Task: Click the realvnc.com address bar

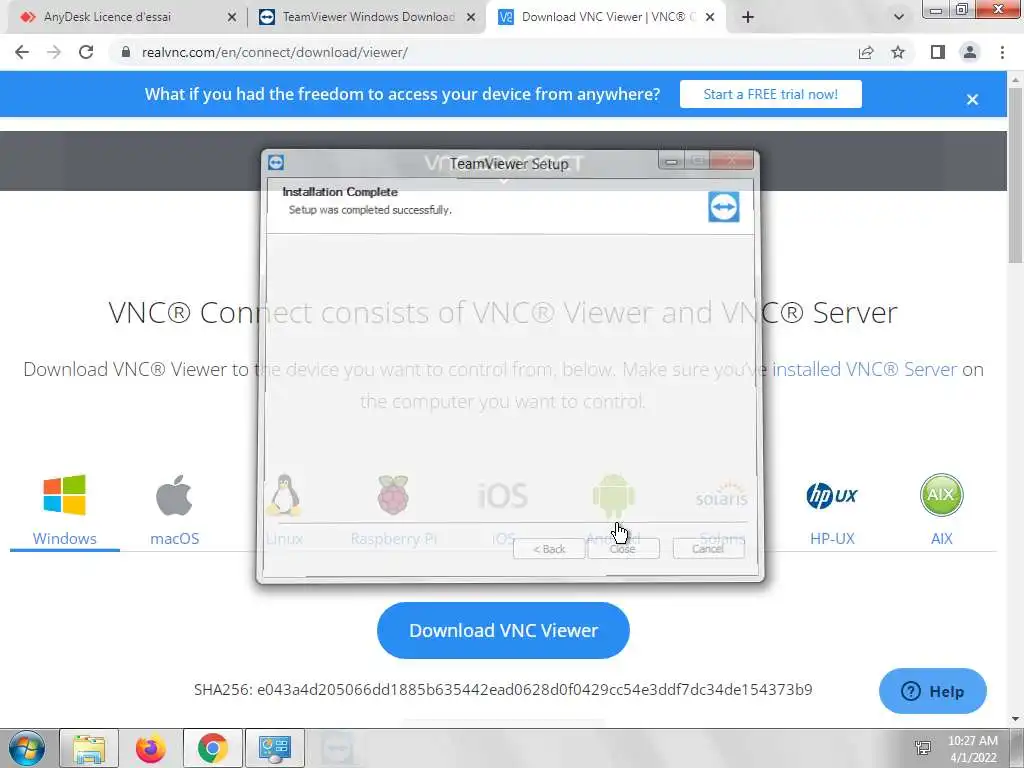Action: tap(483, 52)
